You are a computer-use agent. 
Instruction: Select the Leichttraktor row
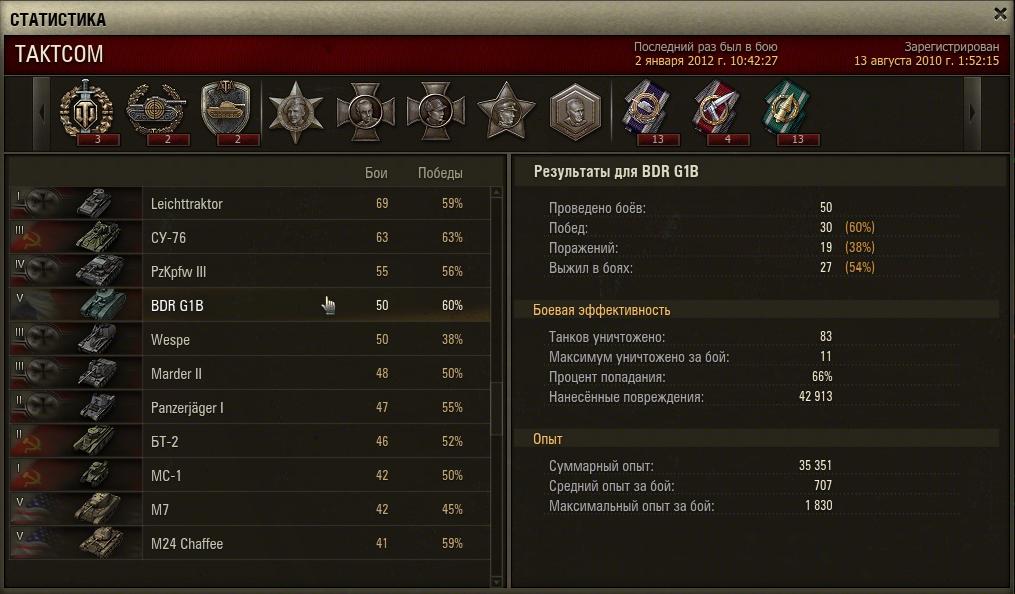(250, 203)
